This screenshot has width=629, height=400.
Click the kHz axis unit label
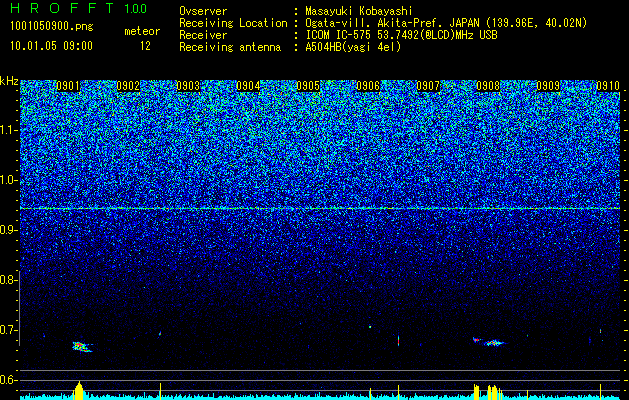pyautogui.click(x=9, y=81)
